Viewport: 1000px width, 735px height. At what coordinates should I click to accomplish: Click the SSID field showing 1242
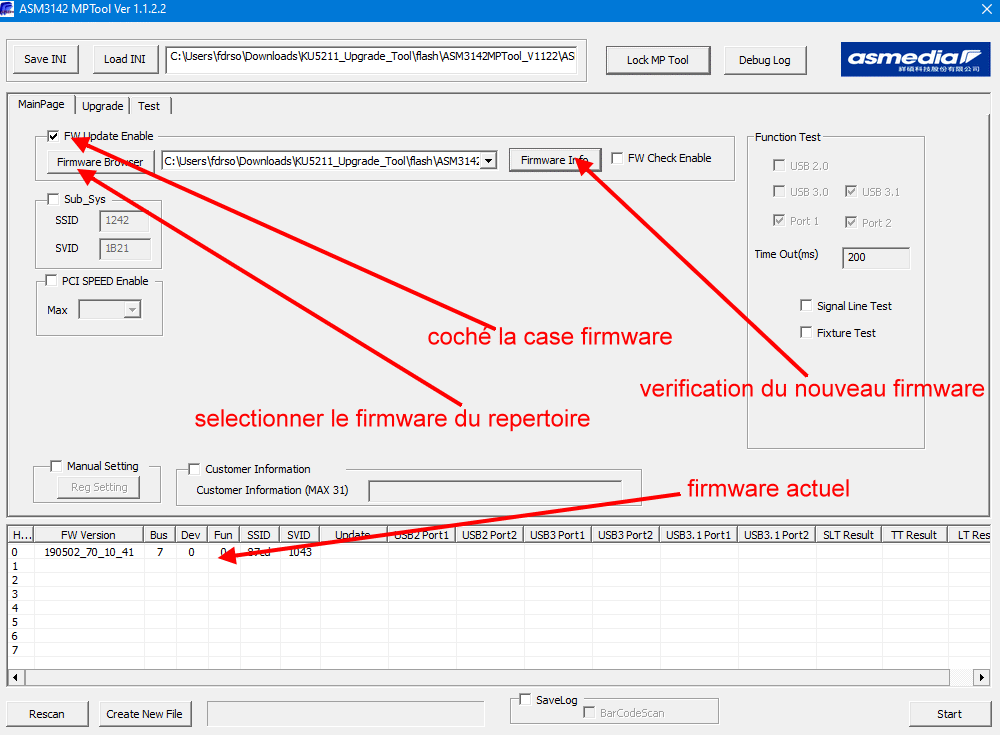pos(124,221)
